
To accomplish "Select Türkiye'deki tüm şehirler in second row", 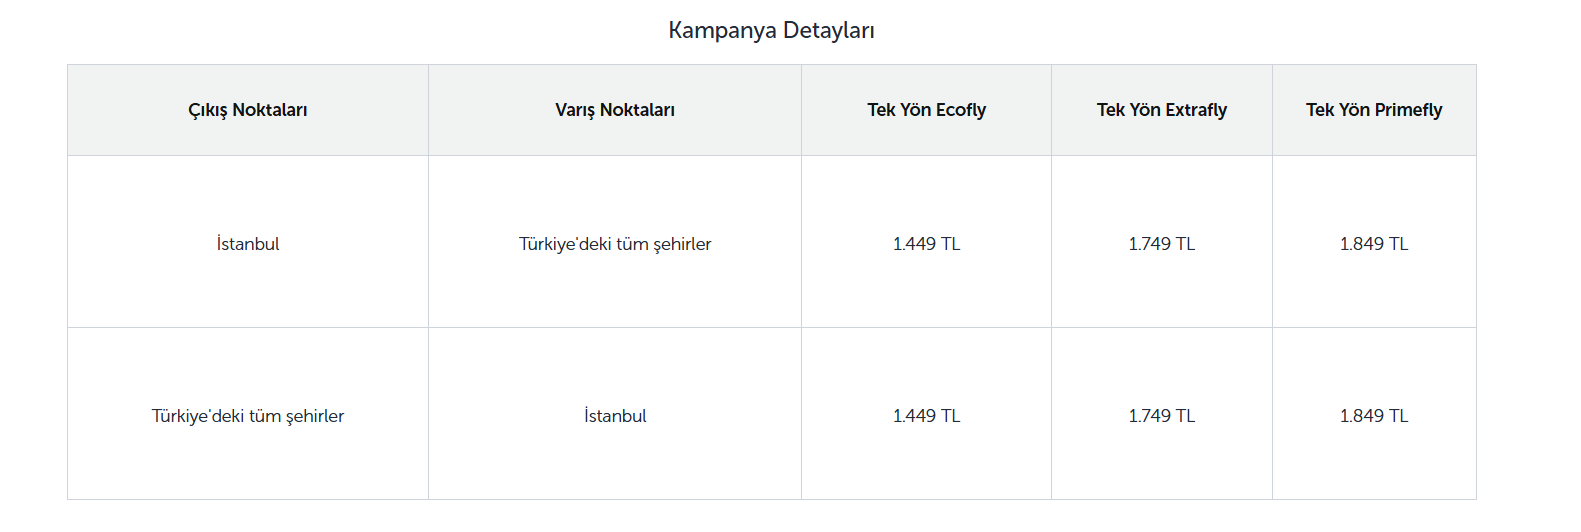I will pos(248,416).
